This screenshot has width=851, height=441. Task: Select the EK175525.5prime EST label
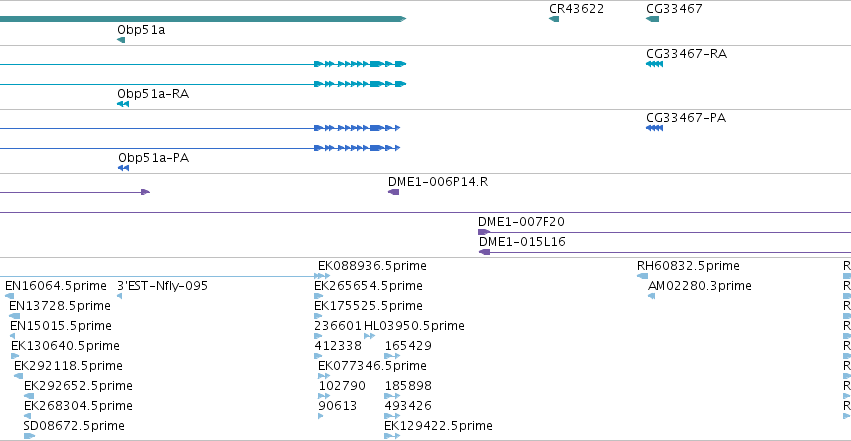tap(369, 306)
